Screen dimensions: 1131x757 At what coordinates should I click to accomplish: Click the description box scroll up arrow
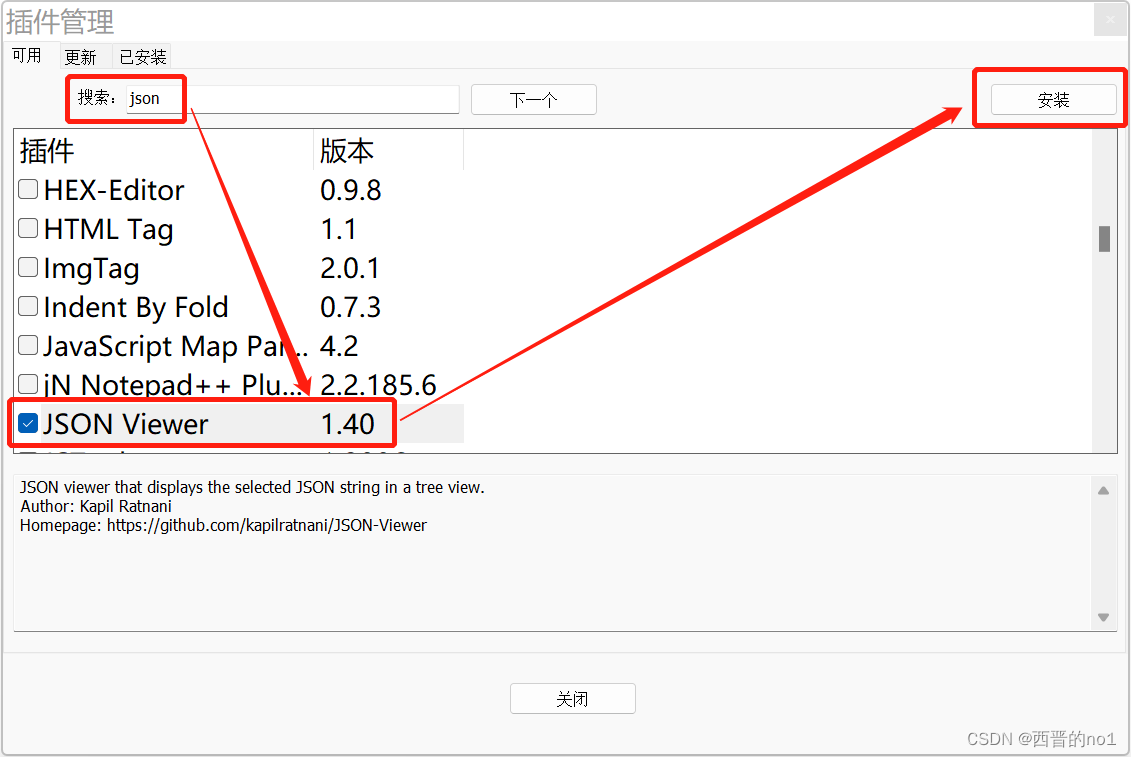coord(1104,491)
